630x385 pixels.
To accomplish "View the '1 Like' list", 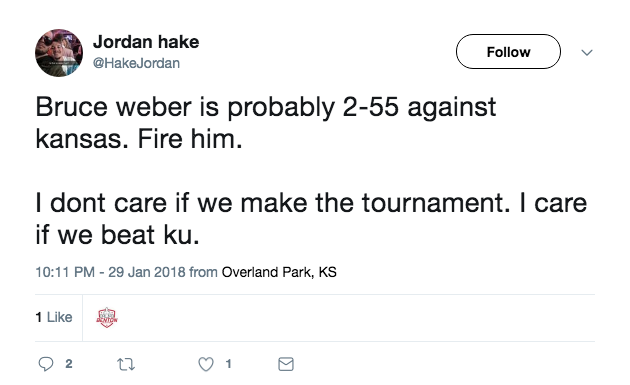I will pos(54,317).
